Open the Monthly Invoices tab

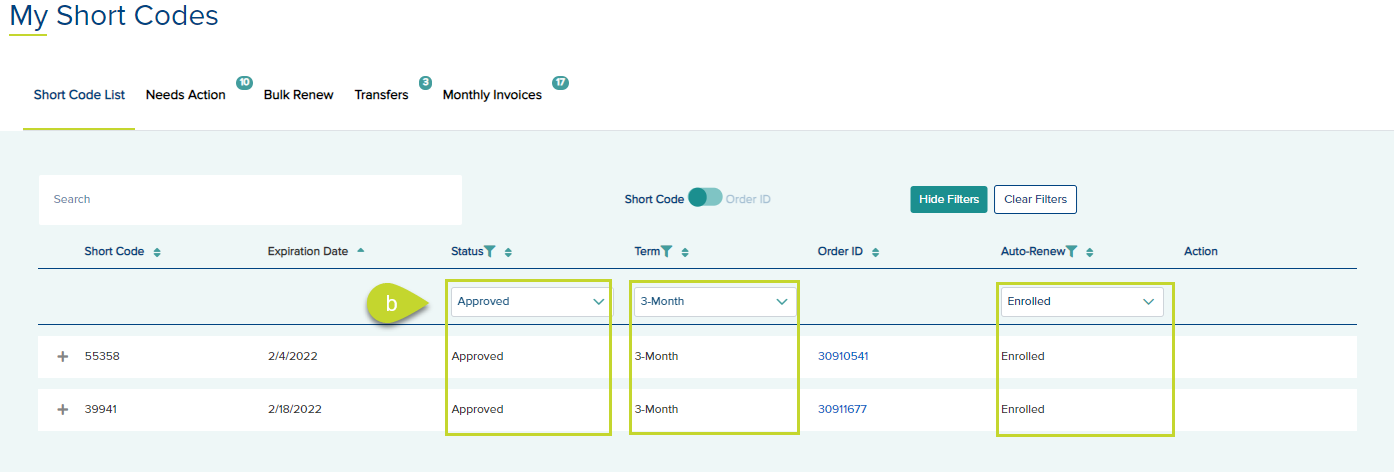(x=492, y=95)
